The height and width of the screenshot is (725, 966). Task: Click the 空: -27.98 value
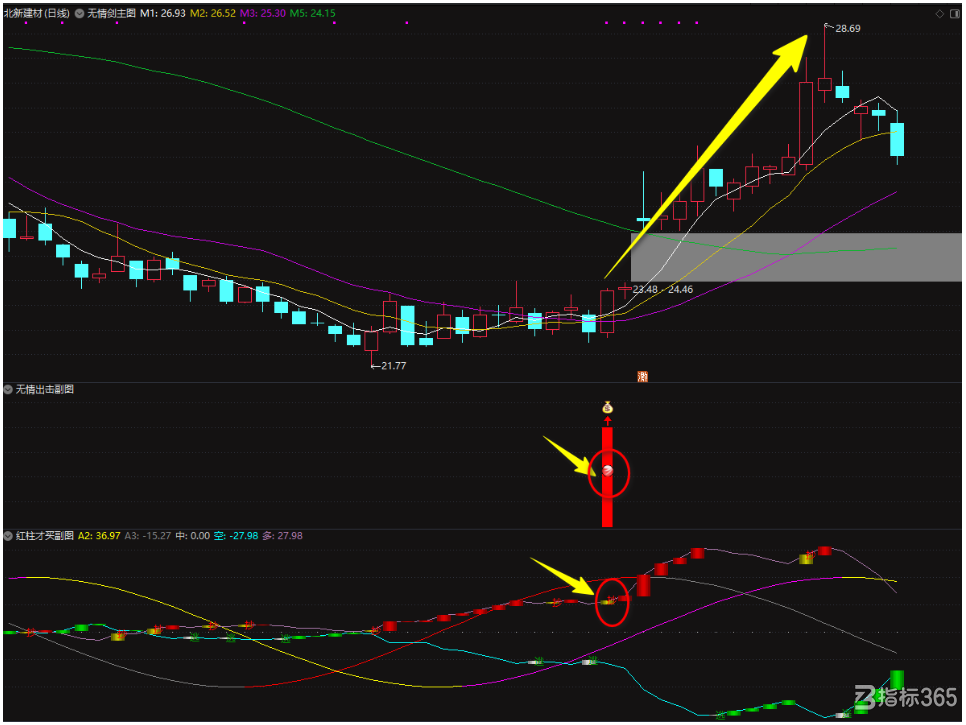click(x=236, y=536)
